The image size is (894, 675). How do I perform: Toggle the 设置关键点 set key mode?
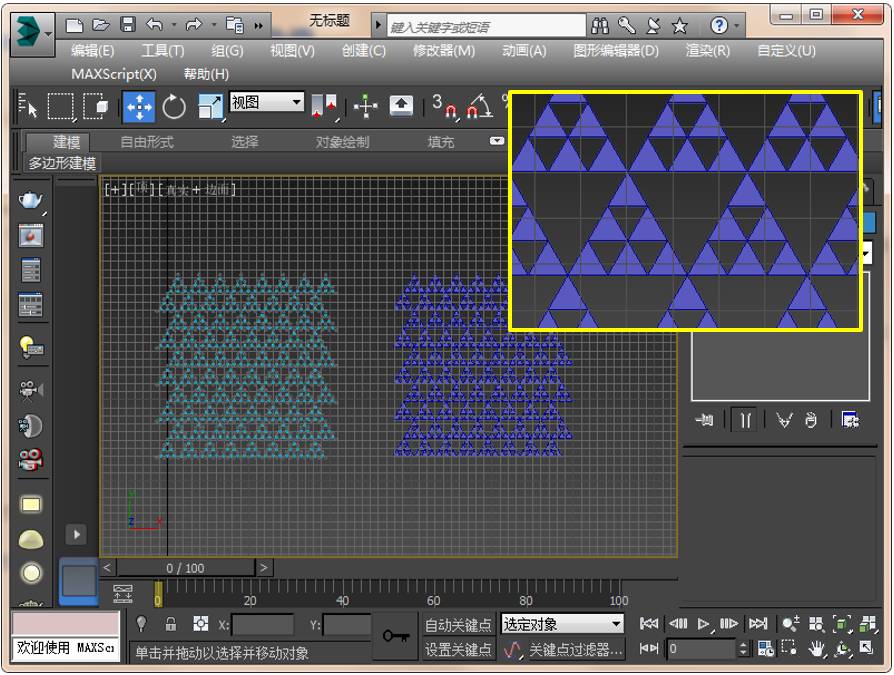[x=458, y=649]
